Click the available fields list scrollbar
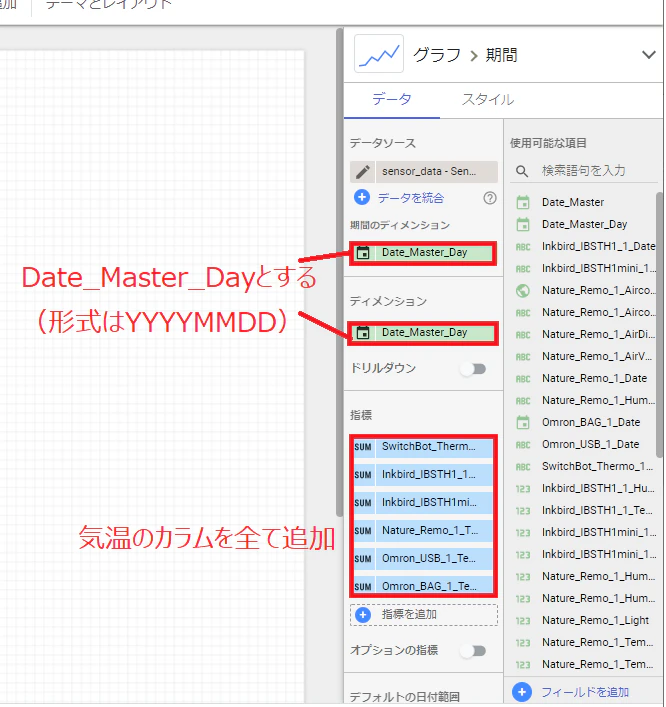 660,325
